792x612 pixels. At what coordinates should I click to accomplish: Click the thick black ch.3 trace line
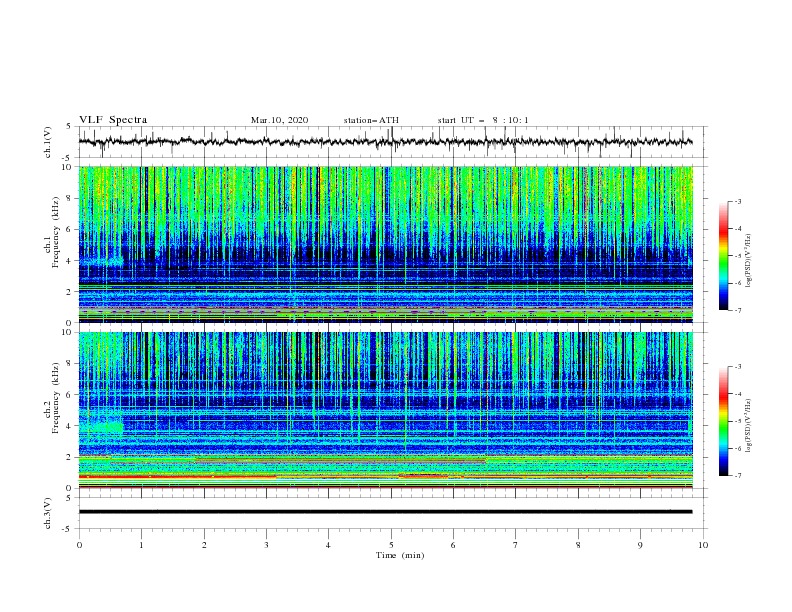(386, 512)
